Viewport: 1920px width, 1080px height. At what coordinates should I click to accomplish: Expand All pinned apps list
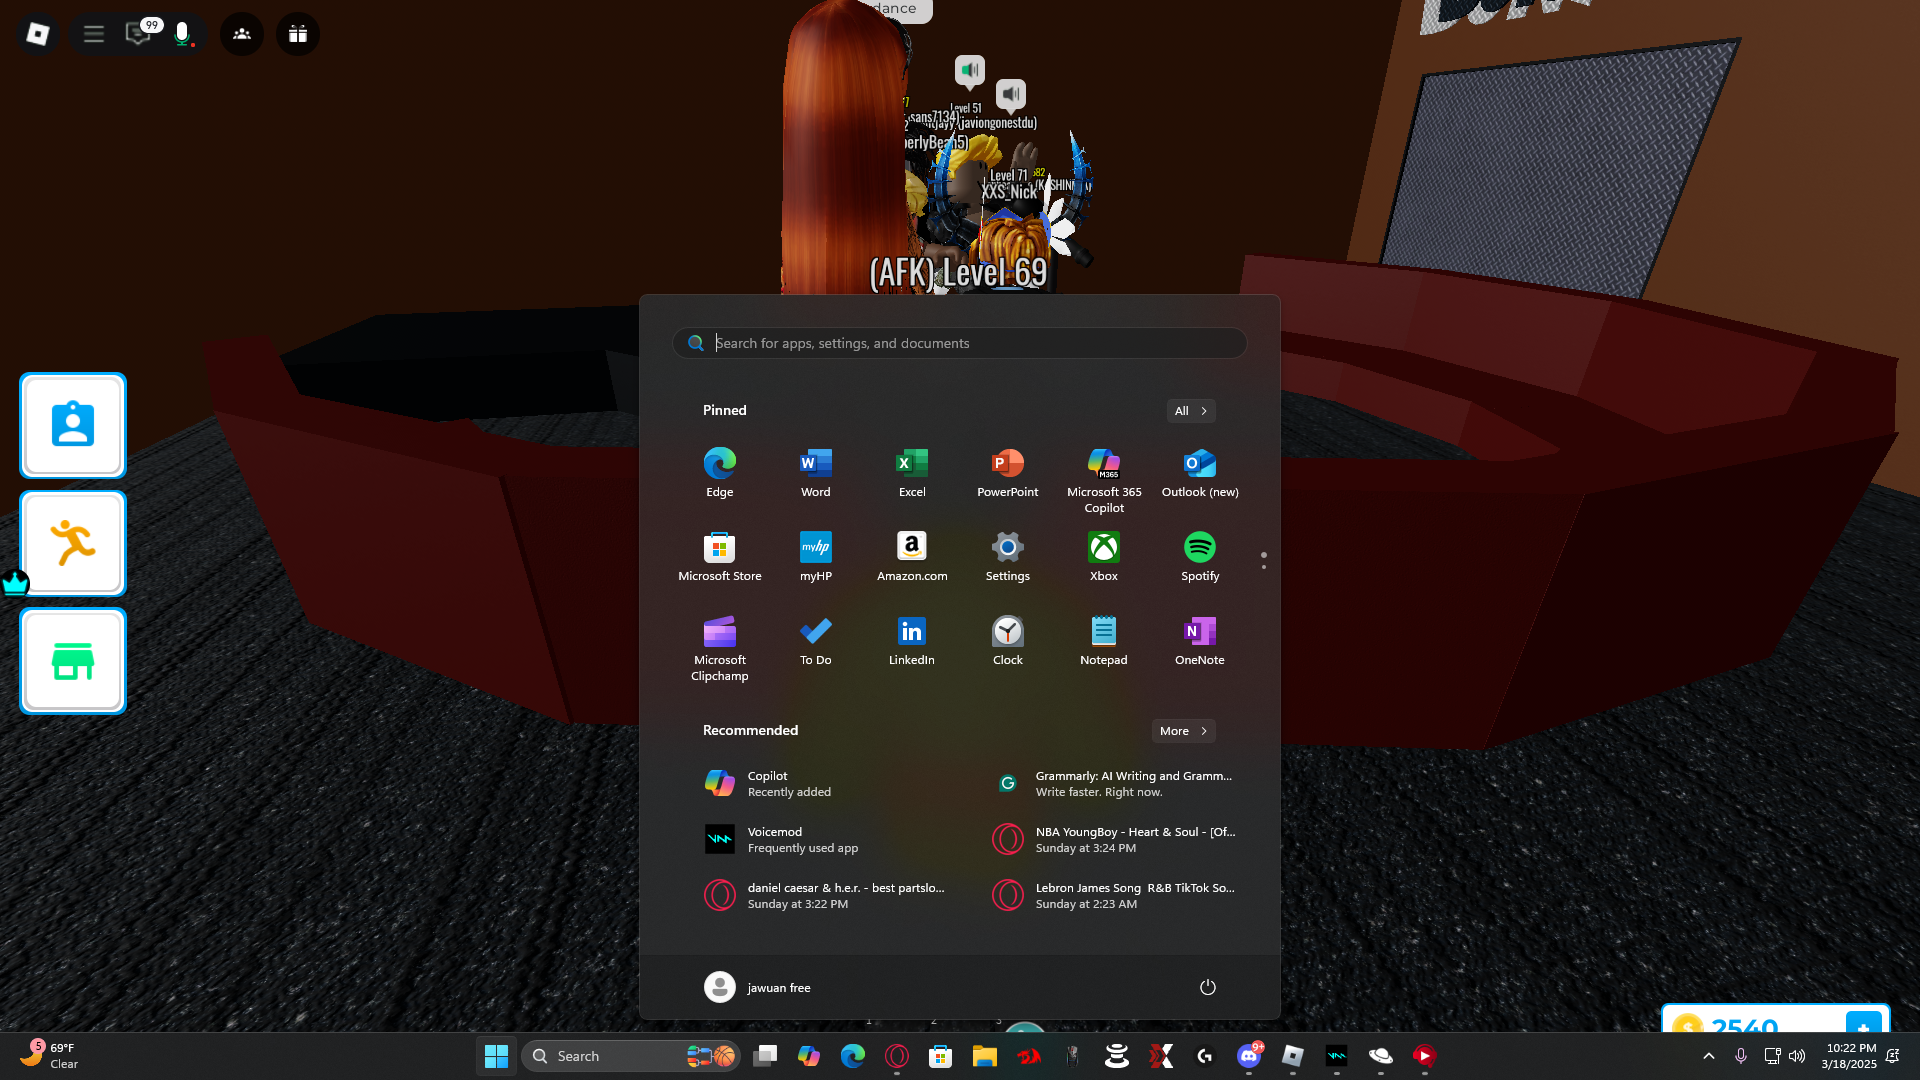point(1191,411)
